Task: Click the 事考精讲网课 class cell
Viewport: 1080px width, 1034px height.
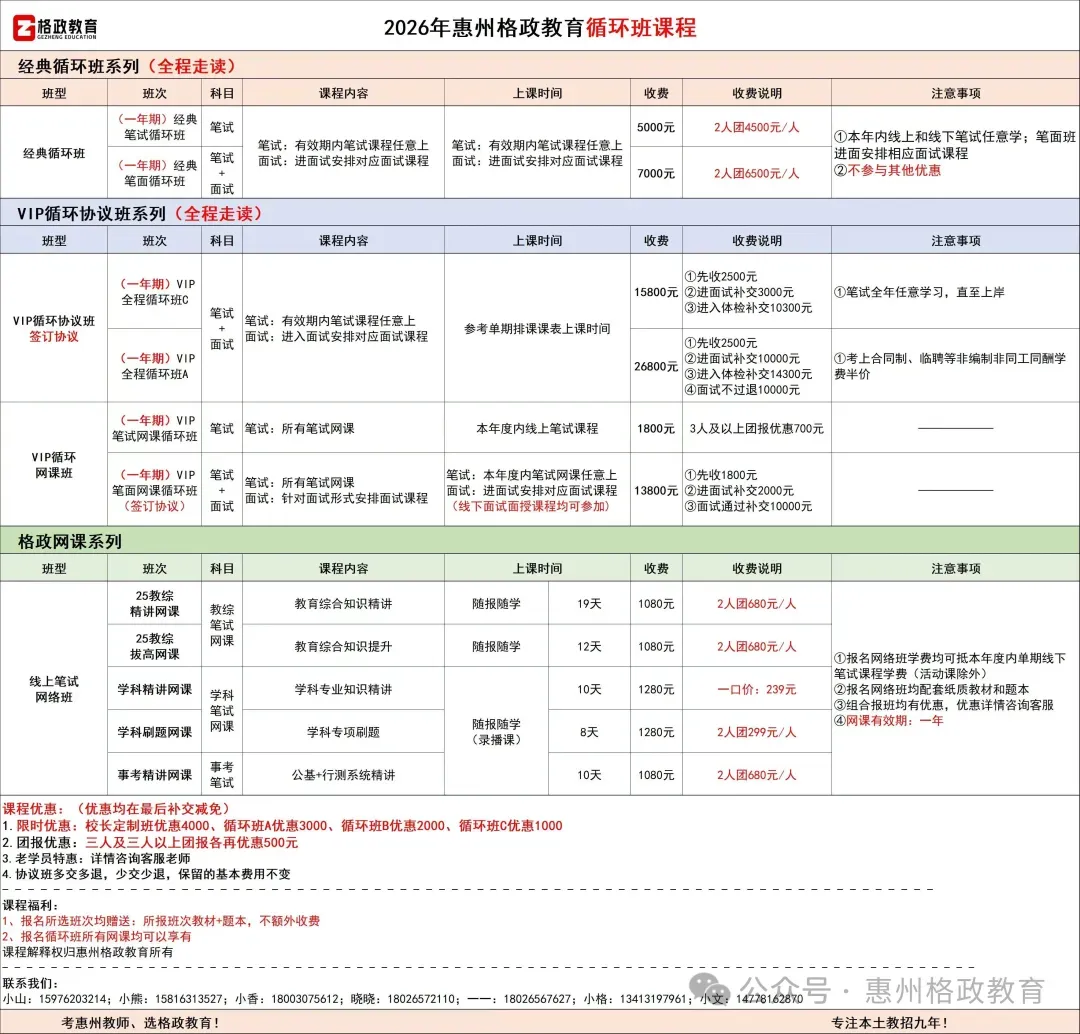Action: point(155,774)
